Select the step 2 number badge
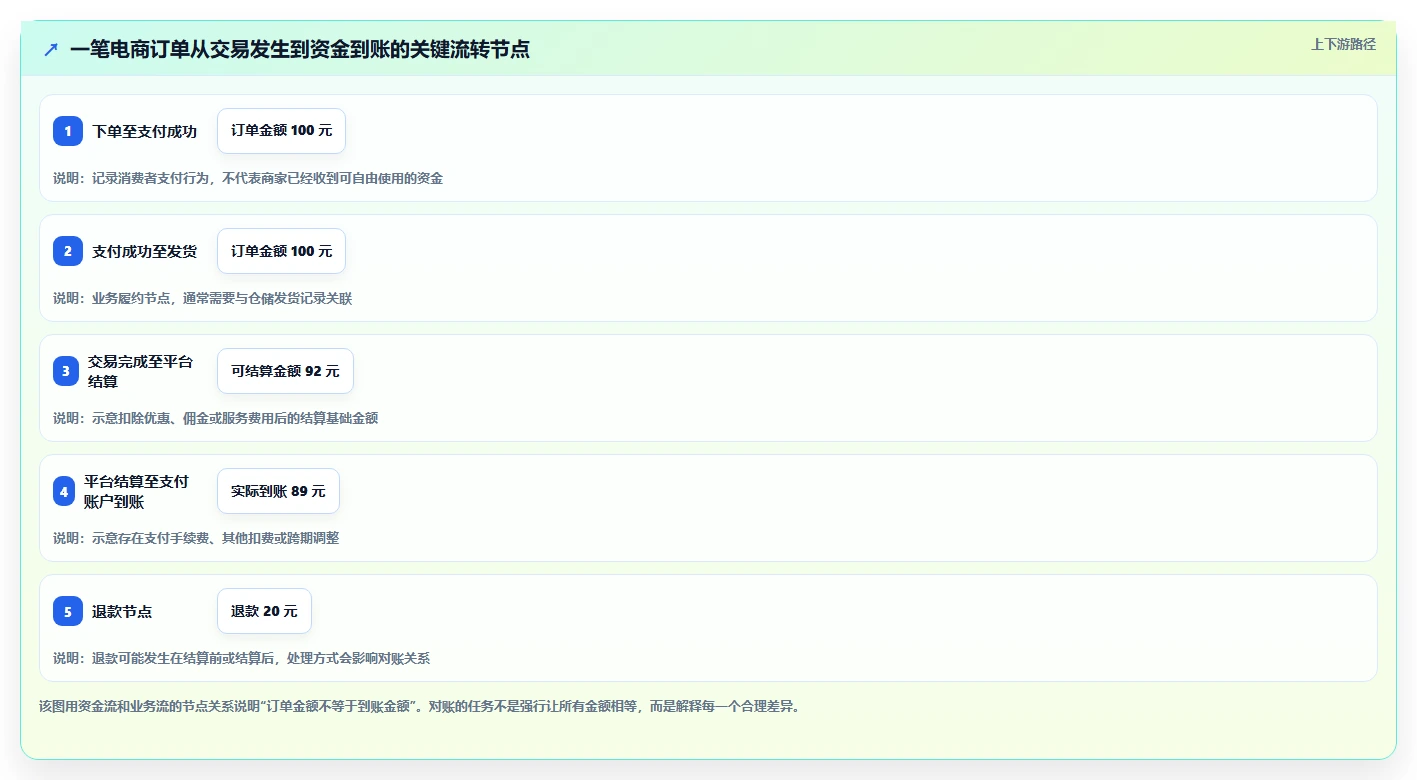Image resolution: width=1417 pixels, height=780 pixels. (x=68, y=251)
